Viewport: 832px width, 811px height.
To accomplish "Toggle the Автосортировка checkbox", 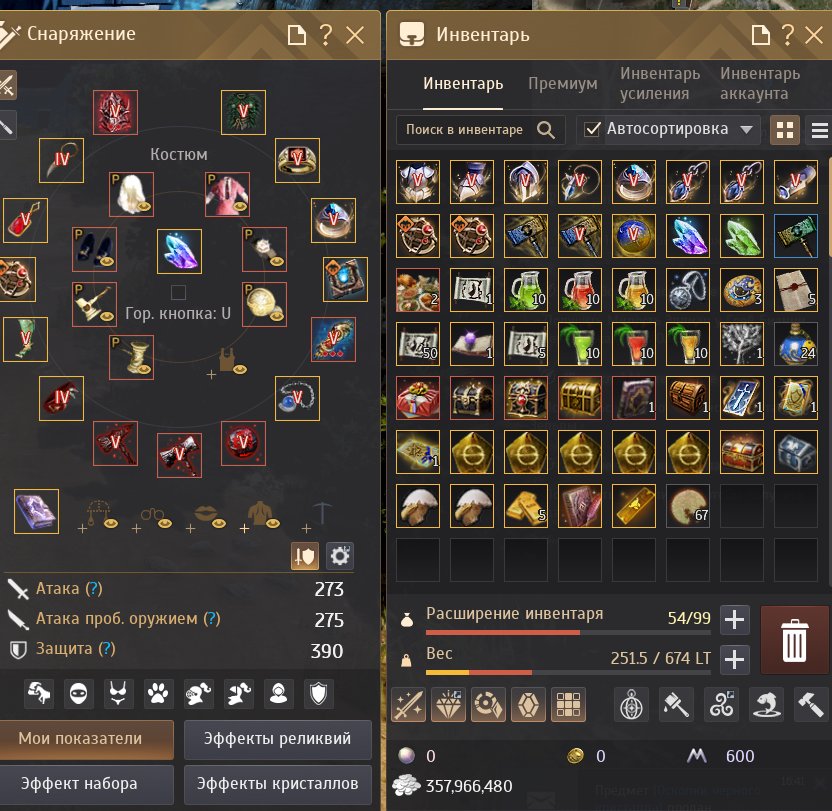I will coord(592,129).
